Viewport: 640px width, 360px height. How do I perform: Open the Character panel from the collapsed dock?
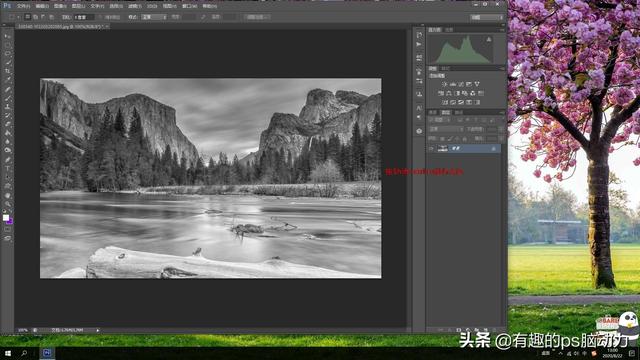(x=419, y=108)
